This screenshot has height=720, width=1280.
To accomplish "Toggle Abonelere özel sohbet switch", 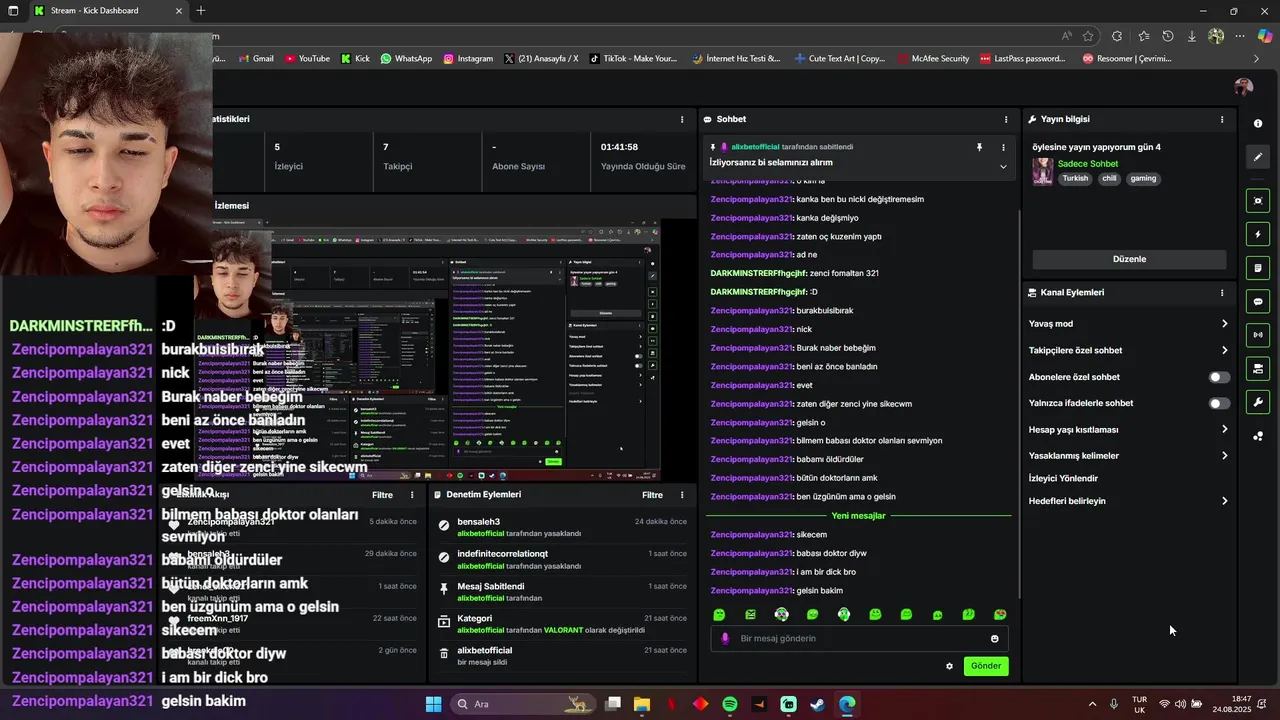I will 1219,377.
